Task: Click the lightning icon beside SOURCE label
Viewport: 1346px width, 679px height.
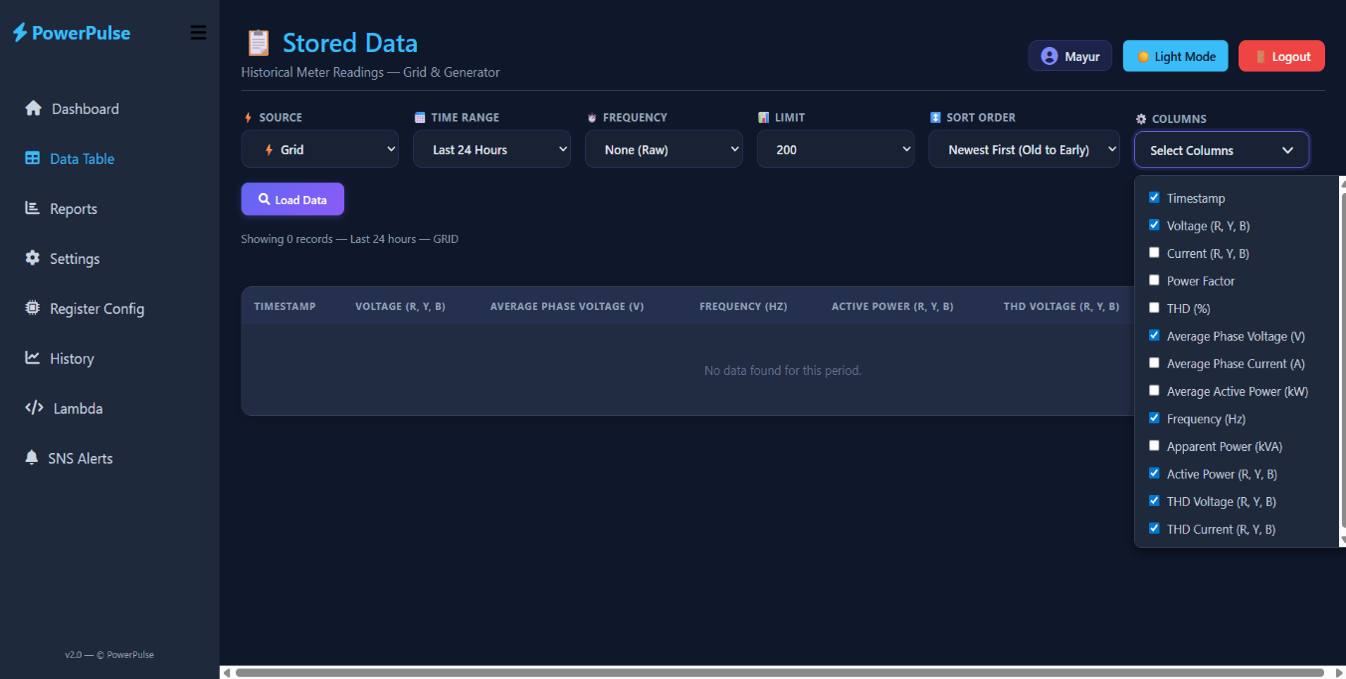Action: coord(248,117)
